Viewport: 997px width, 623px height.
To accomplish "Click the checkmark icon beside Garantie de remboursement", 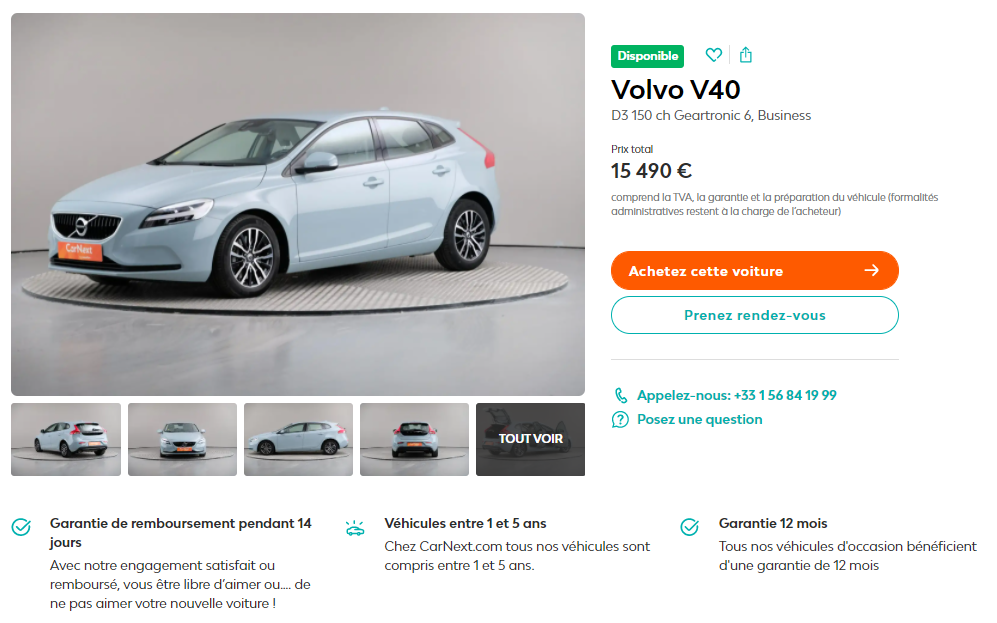I will [21, 527].
